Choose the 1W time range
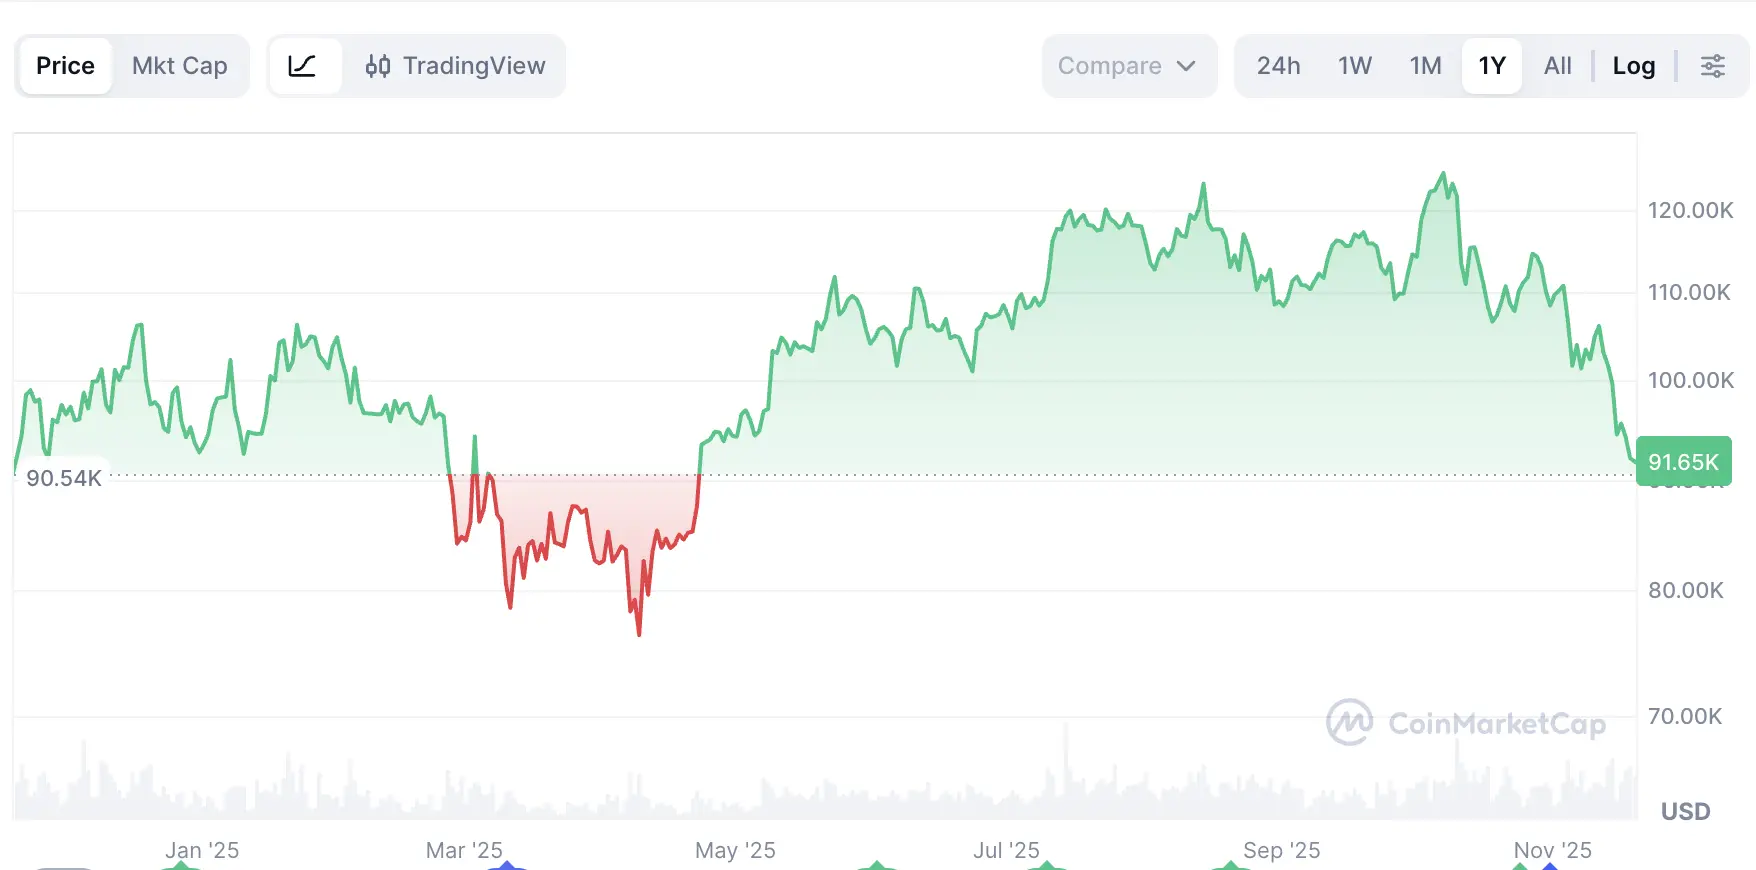The width and height of the screenshot is (1756, 870). (1354, 66)
